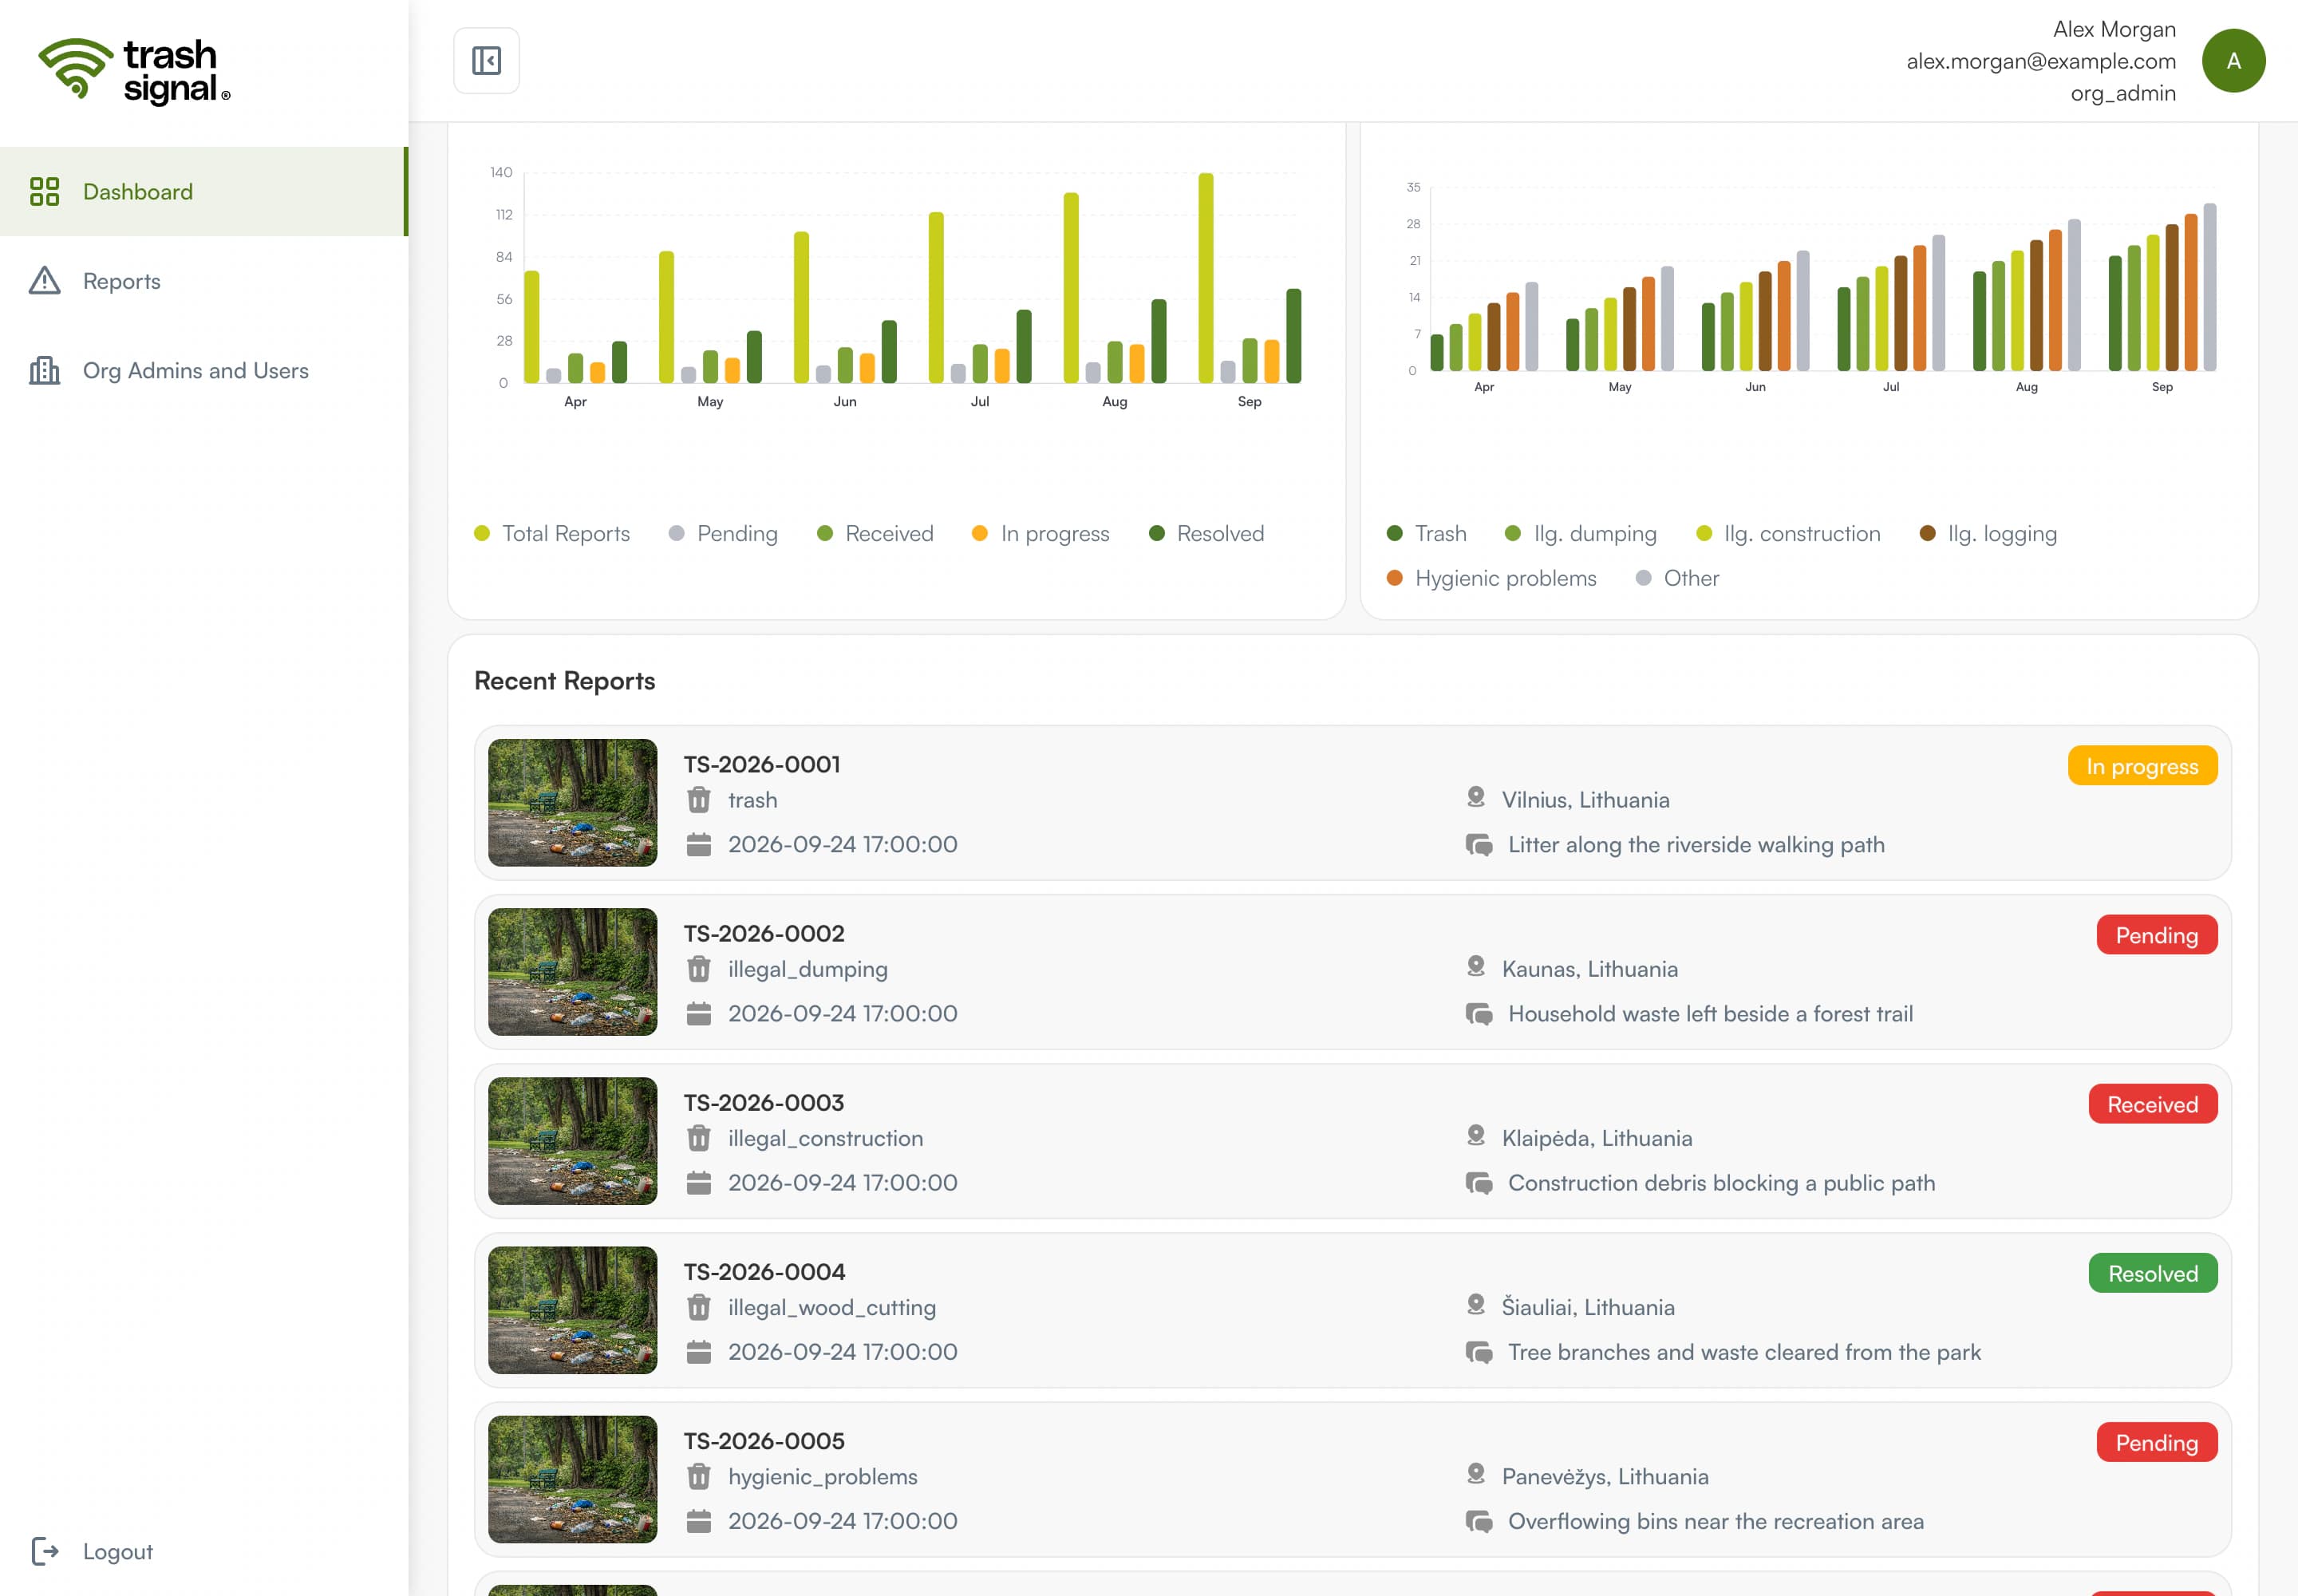The width and height of the screenshot is (2298, 1596).
Task: Click the Recent Reports heading
Action: click(564, 680)
